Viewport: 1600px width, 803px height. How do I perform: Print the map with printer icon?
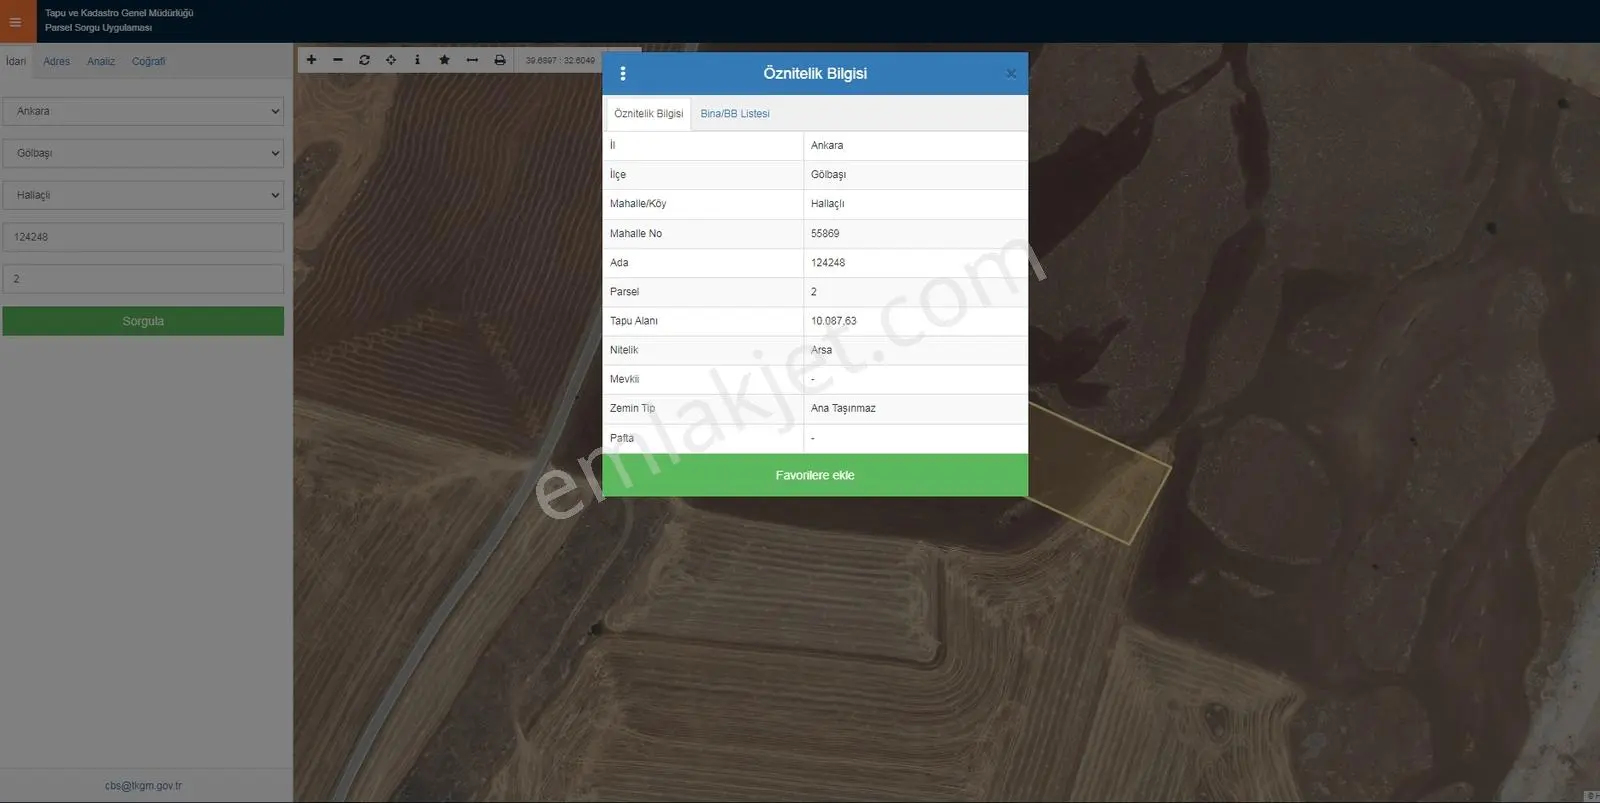[500, 60]
